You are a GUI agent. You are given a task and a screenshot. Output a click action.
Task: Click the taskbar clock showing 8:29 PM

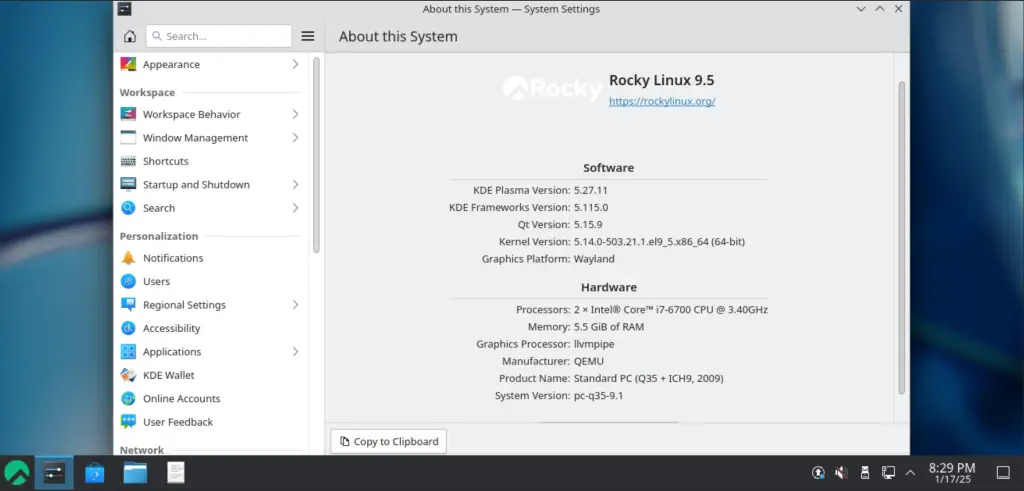952,473
